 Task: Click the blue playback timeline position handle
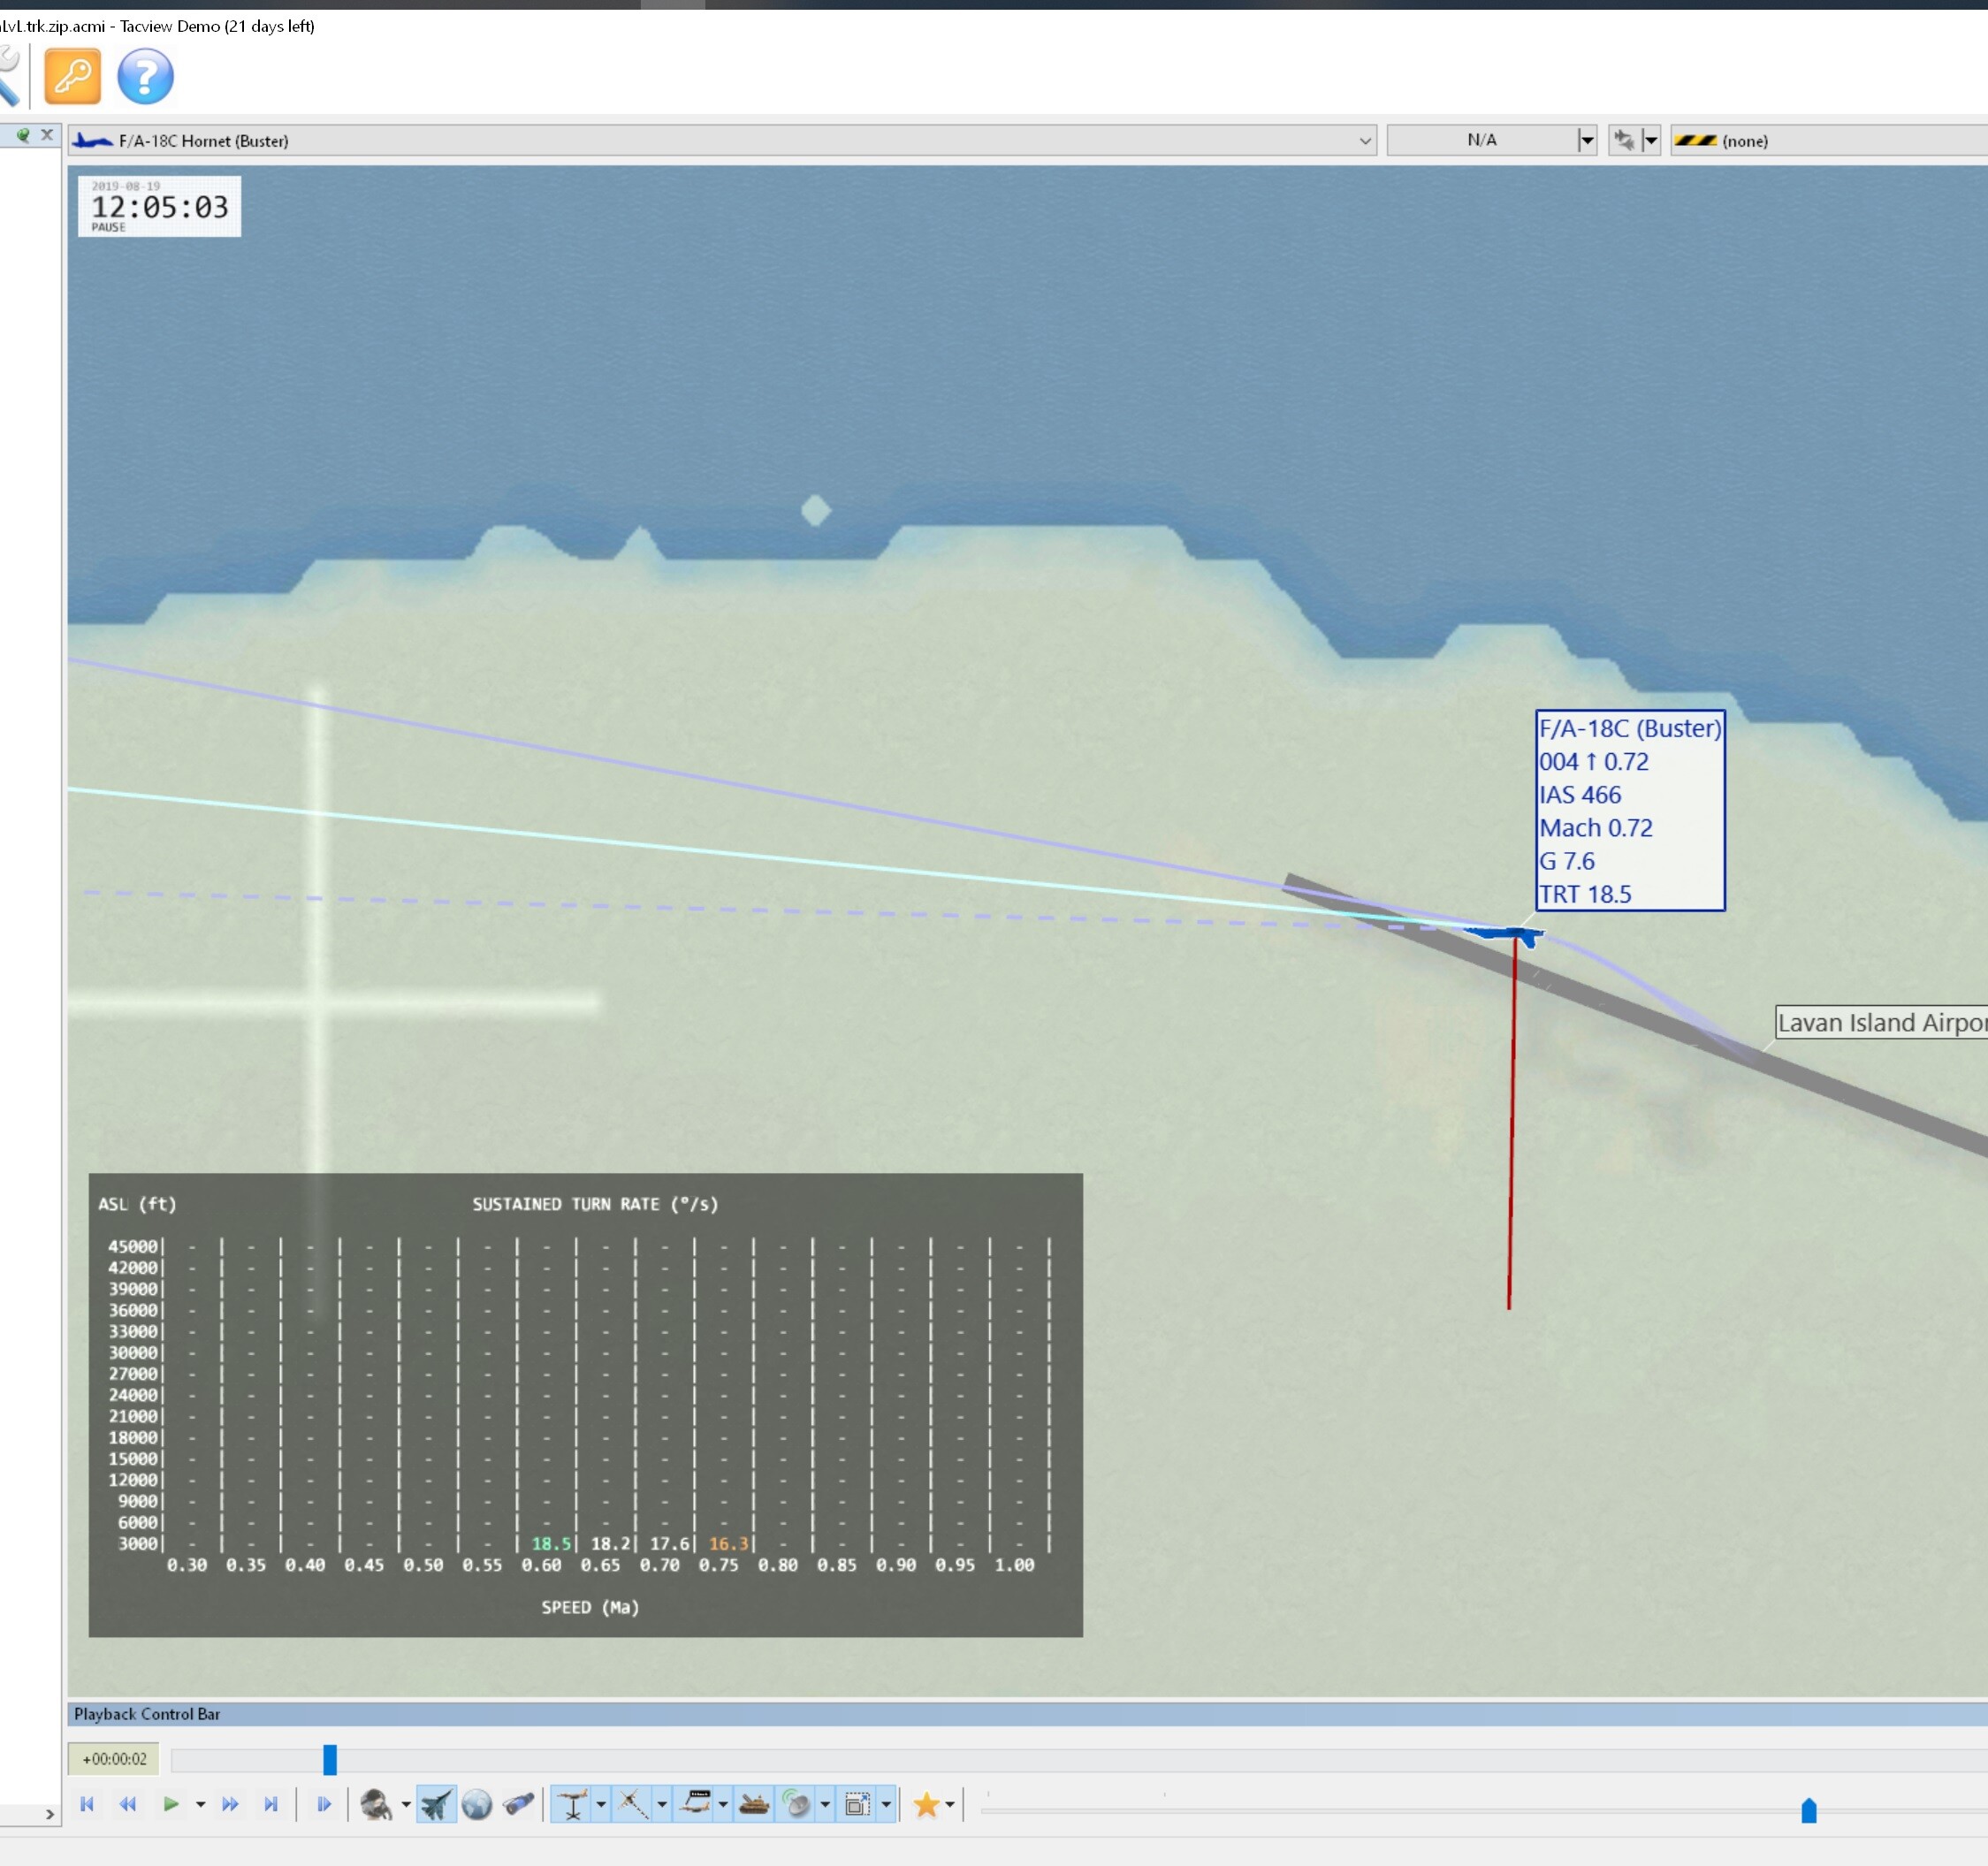pos(330,1759)
